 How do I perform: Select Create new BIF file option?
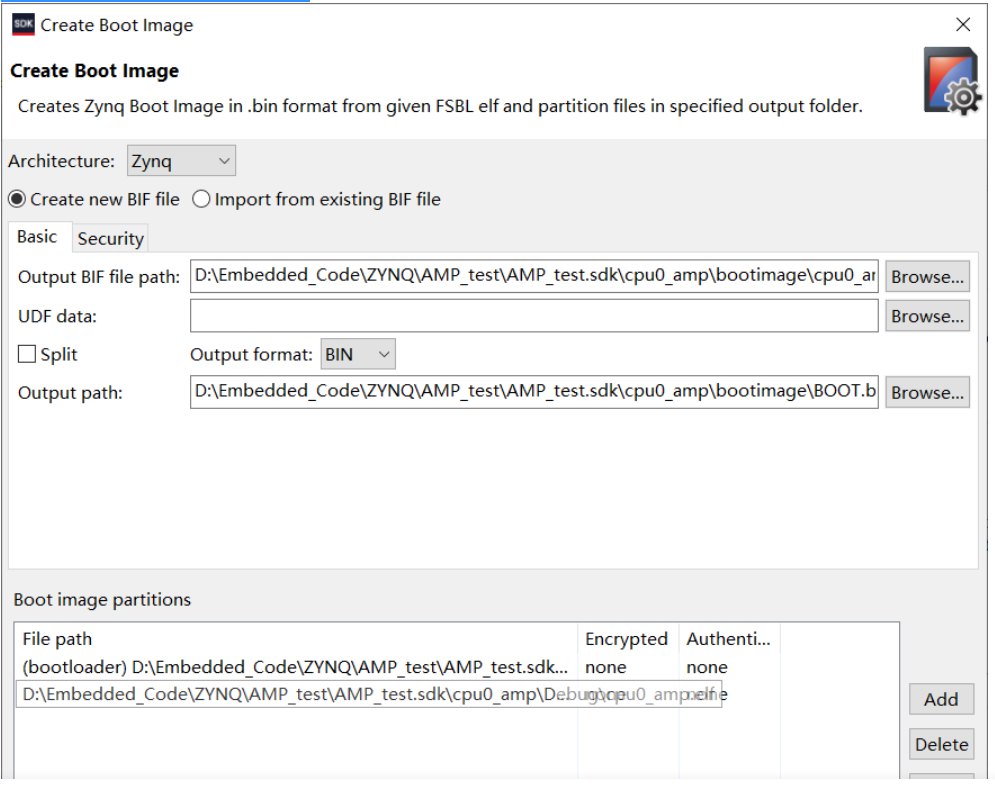tap(17, 200)
